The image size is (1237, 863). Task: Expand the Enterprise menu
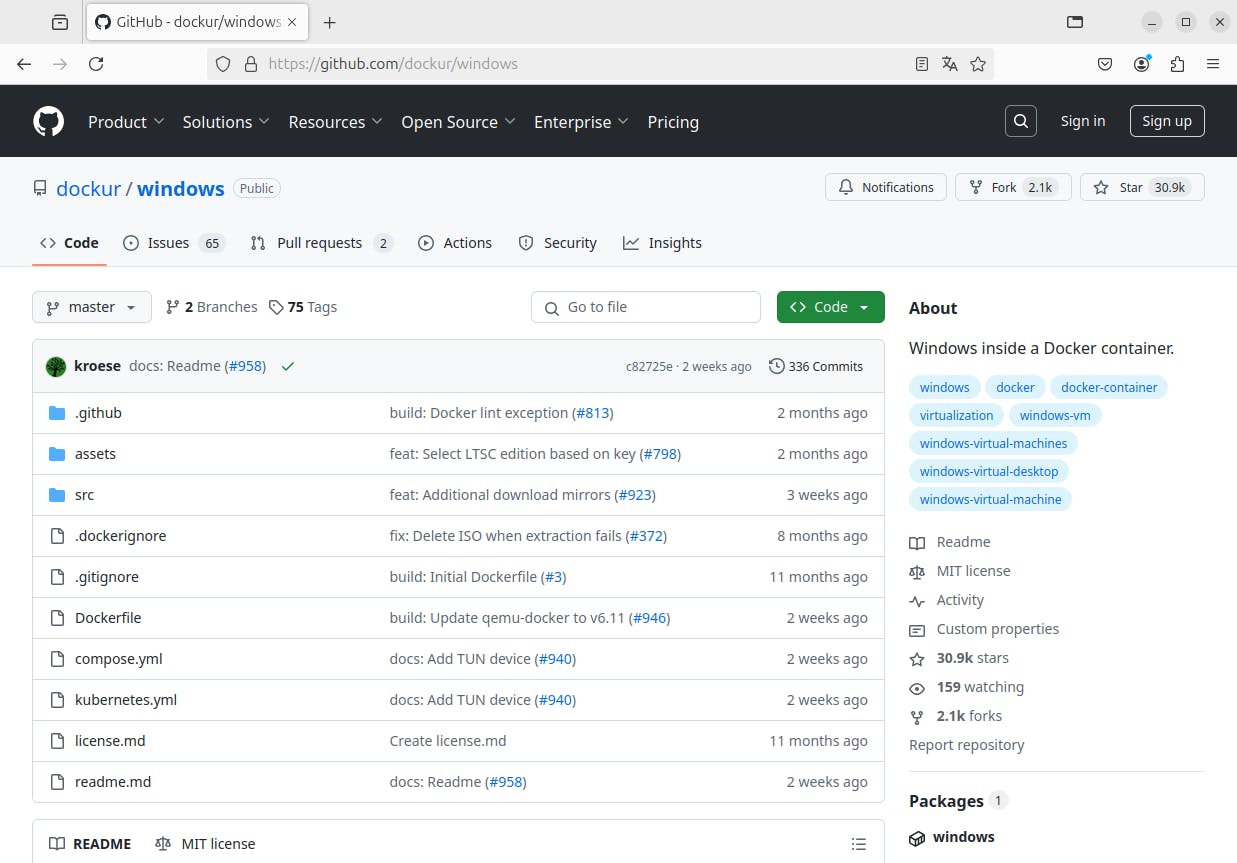(581, 121)
